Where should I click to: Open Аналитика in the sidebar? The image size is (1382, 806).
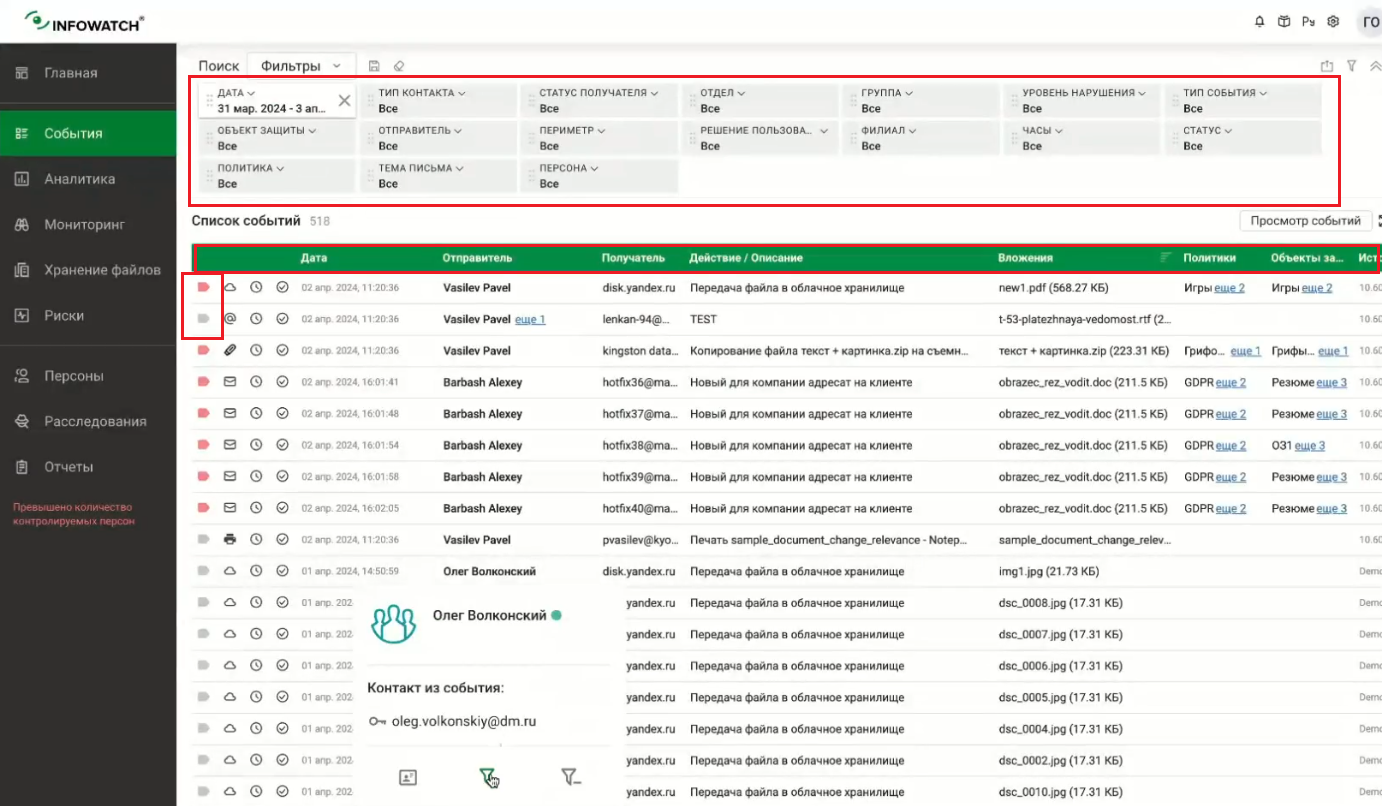79,179
